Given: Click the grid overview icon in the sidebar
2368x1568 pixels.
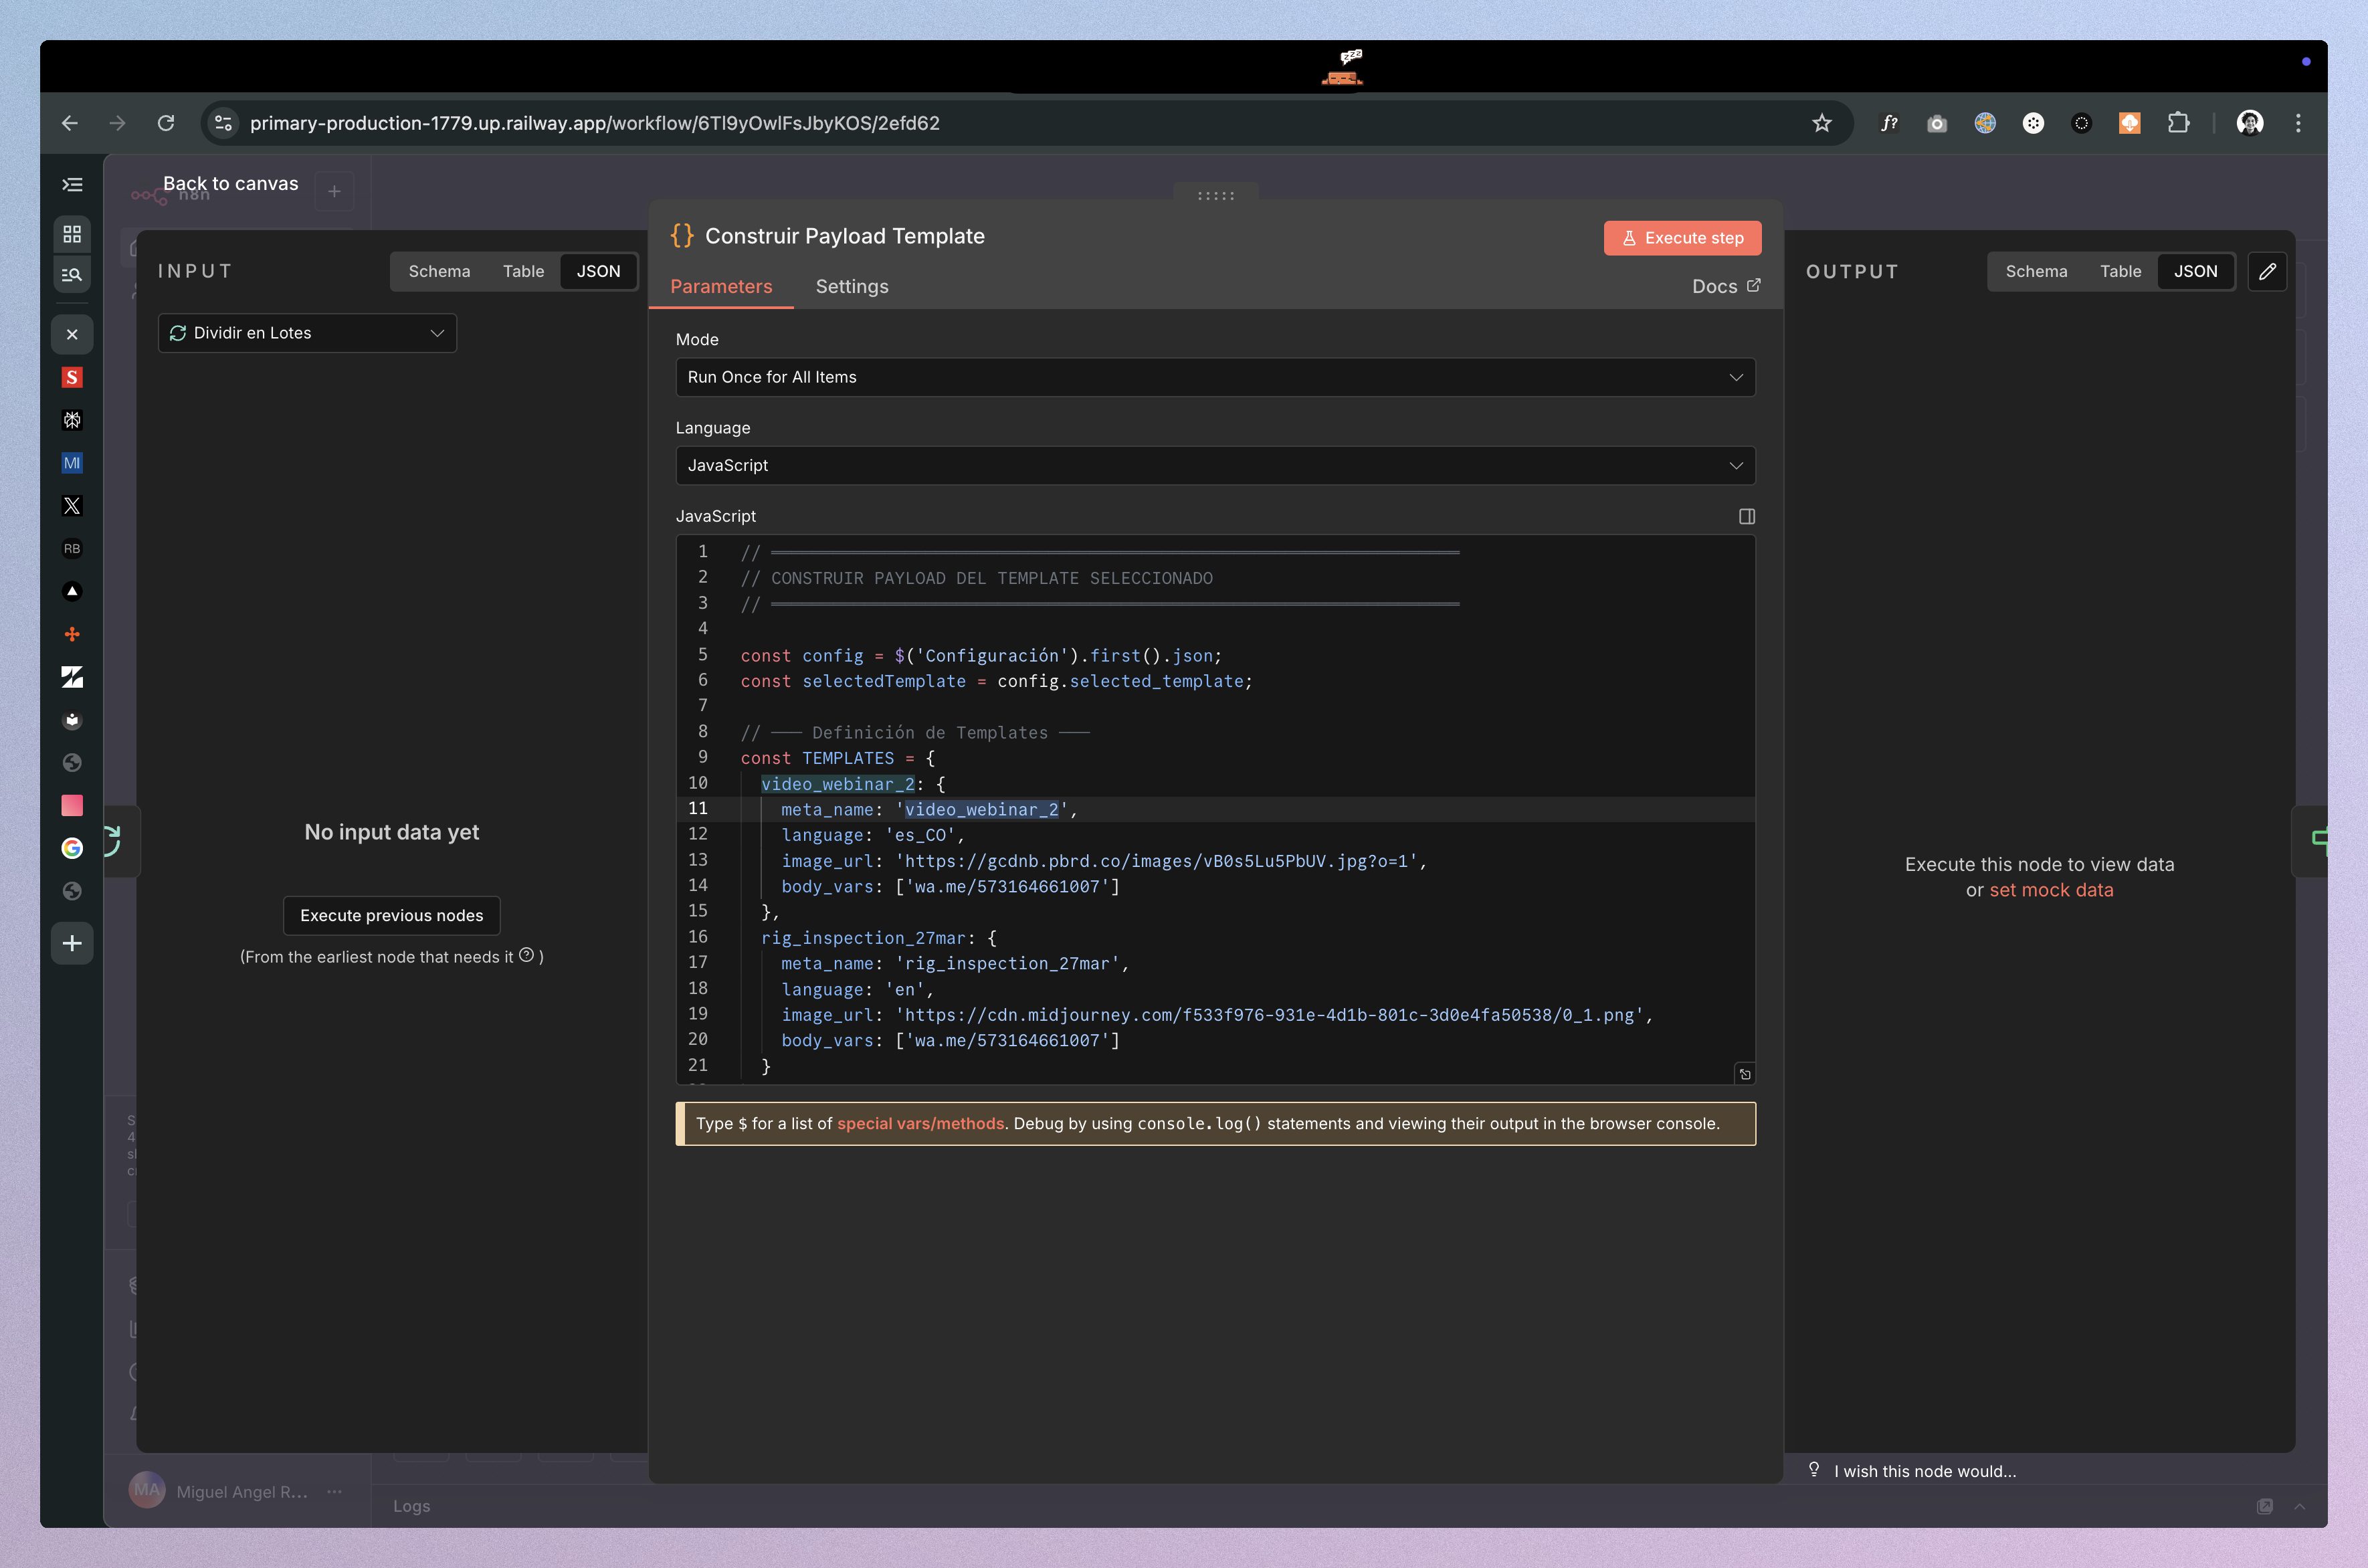Looking at the screenshot, I should click(71, 234).
